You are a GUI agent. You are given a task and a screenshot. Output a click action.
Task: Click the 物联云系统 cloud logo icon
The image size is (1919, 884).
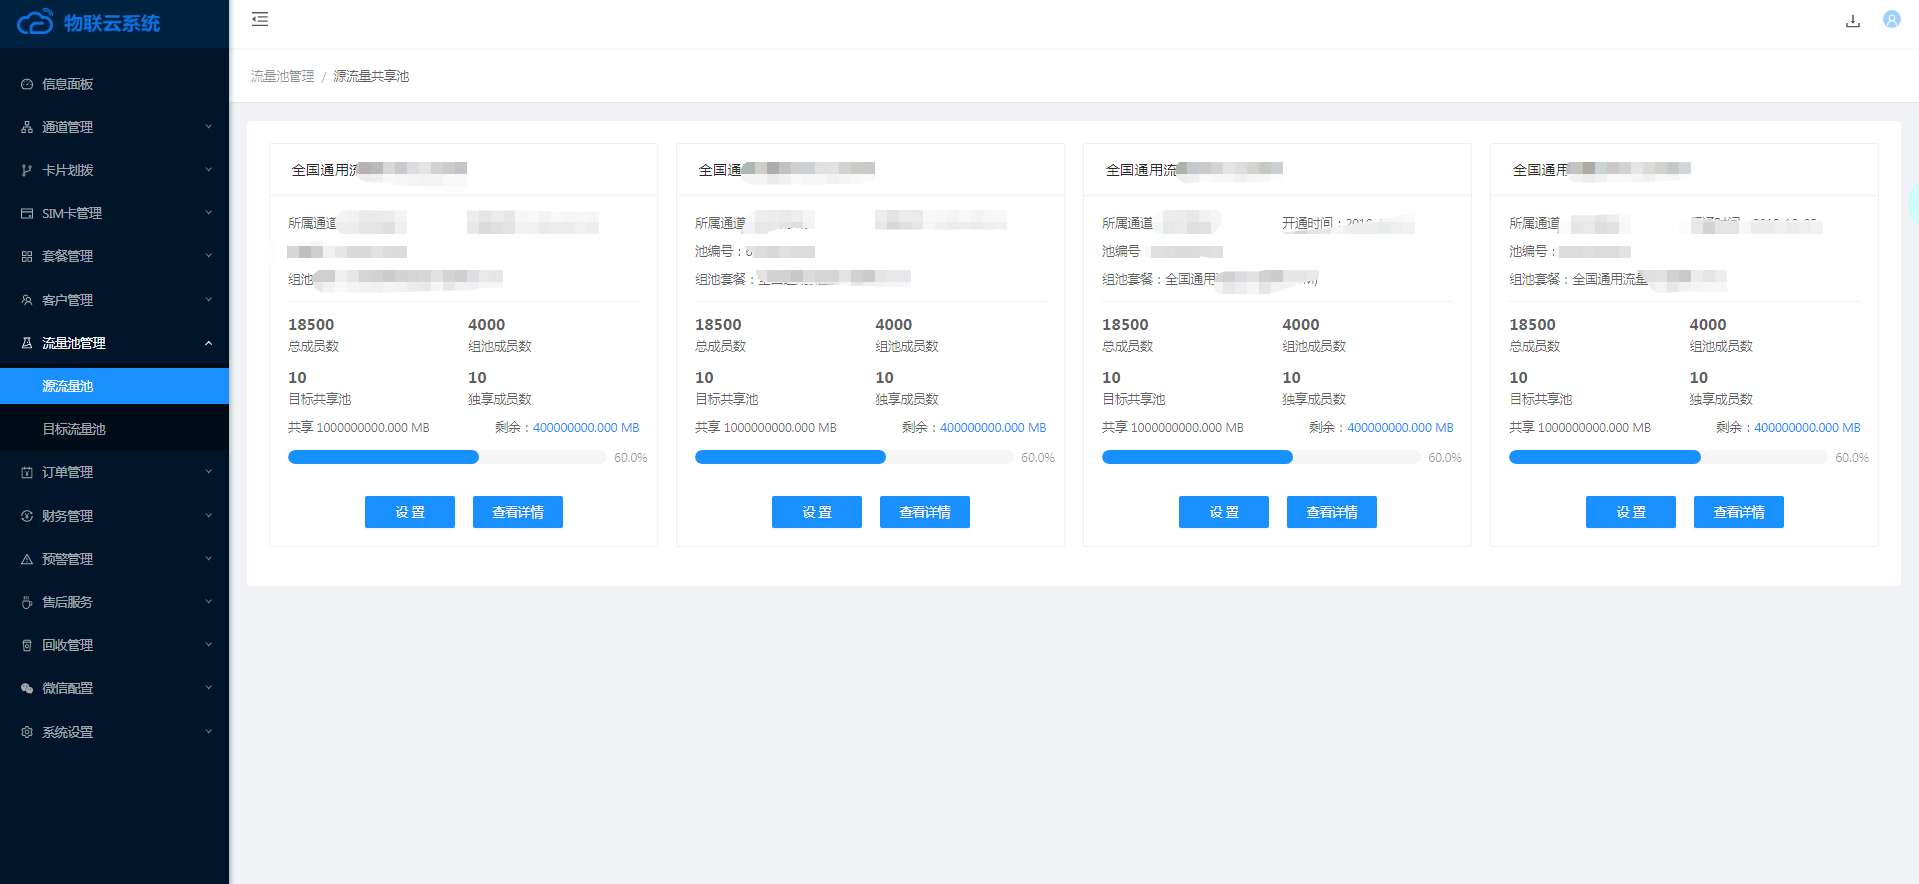tap(35, 22)
